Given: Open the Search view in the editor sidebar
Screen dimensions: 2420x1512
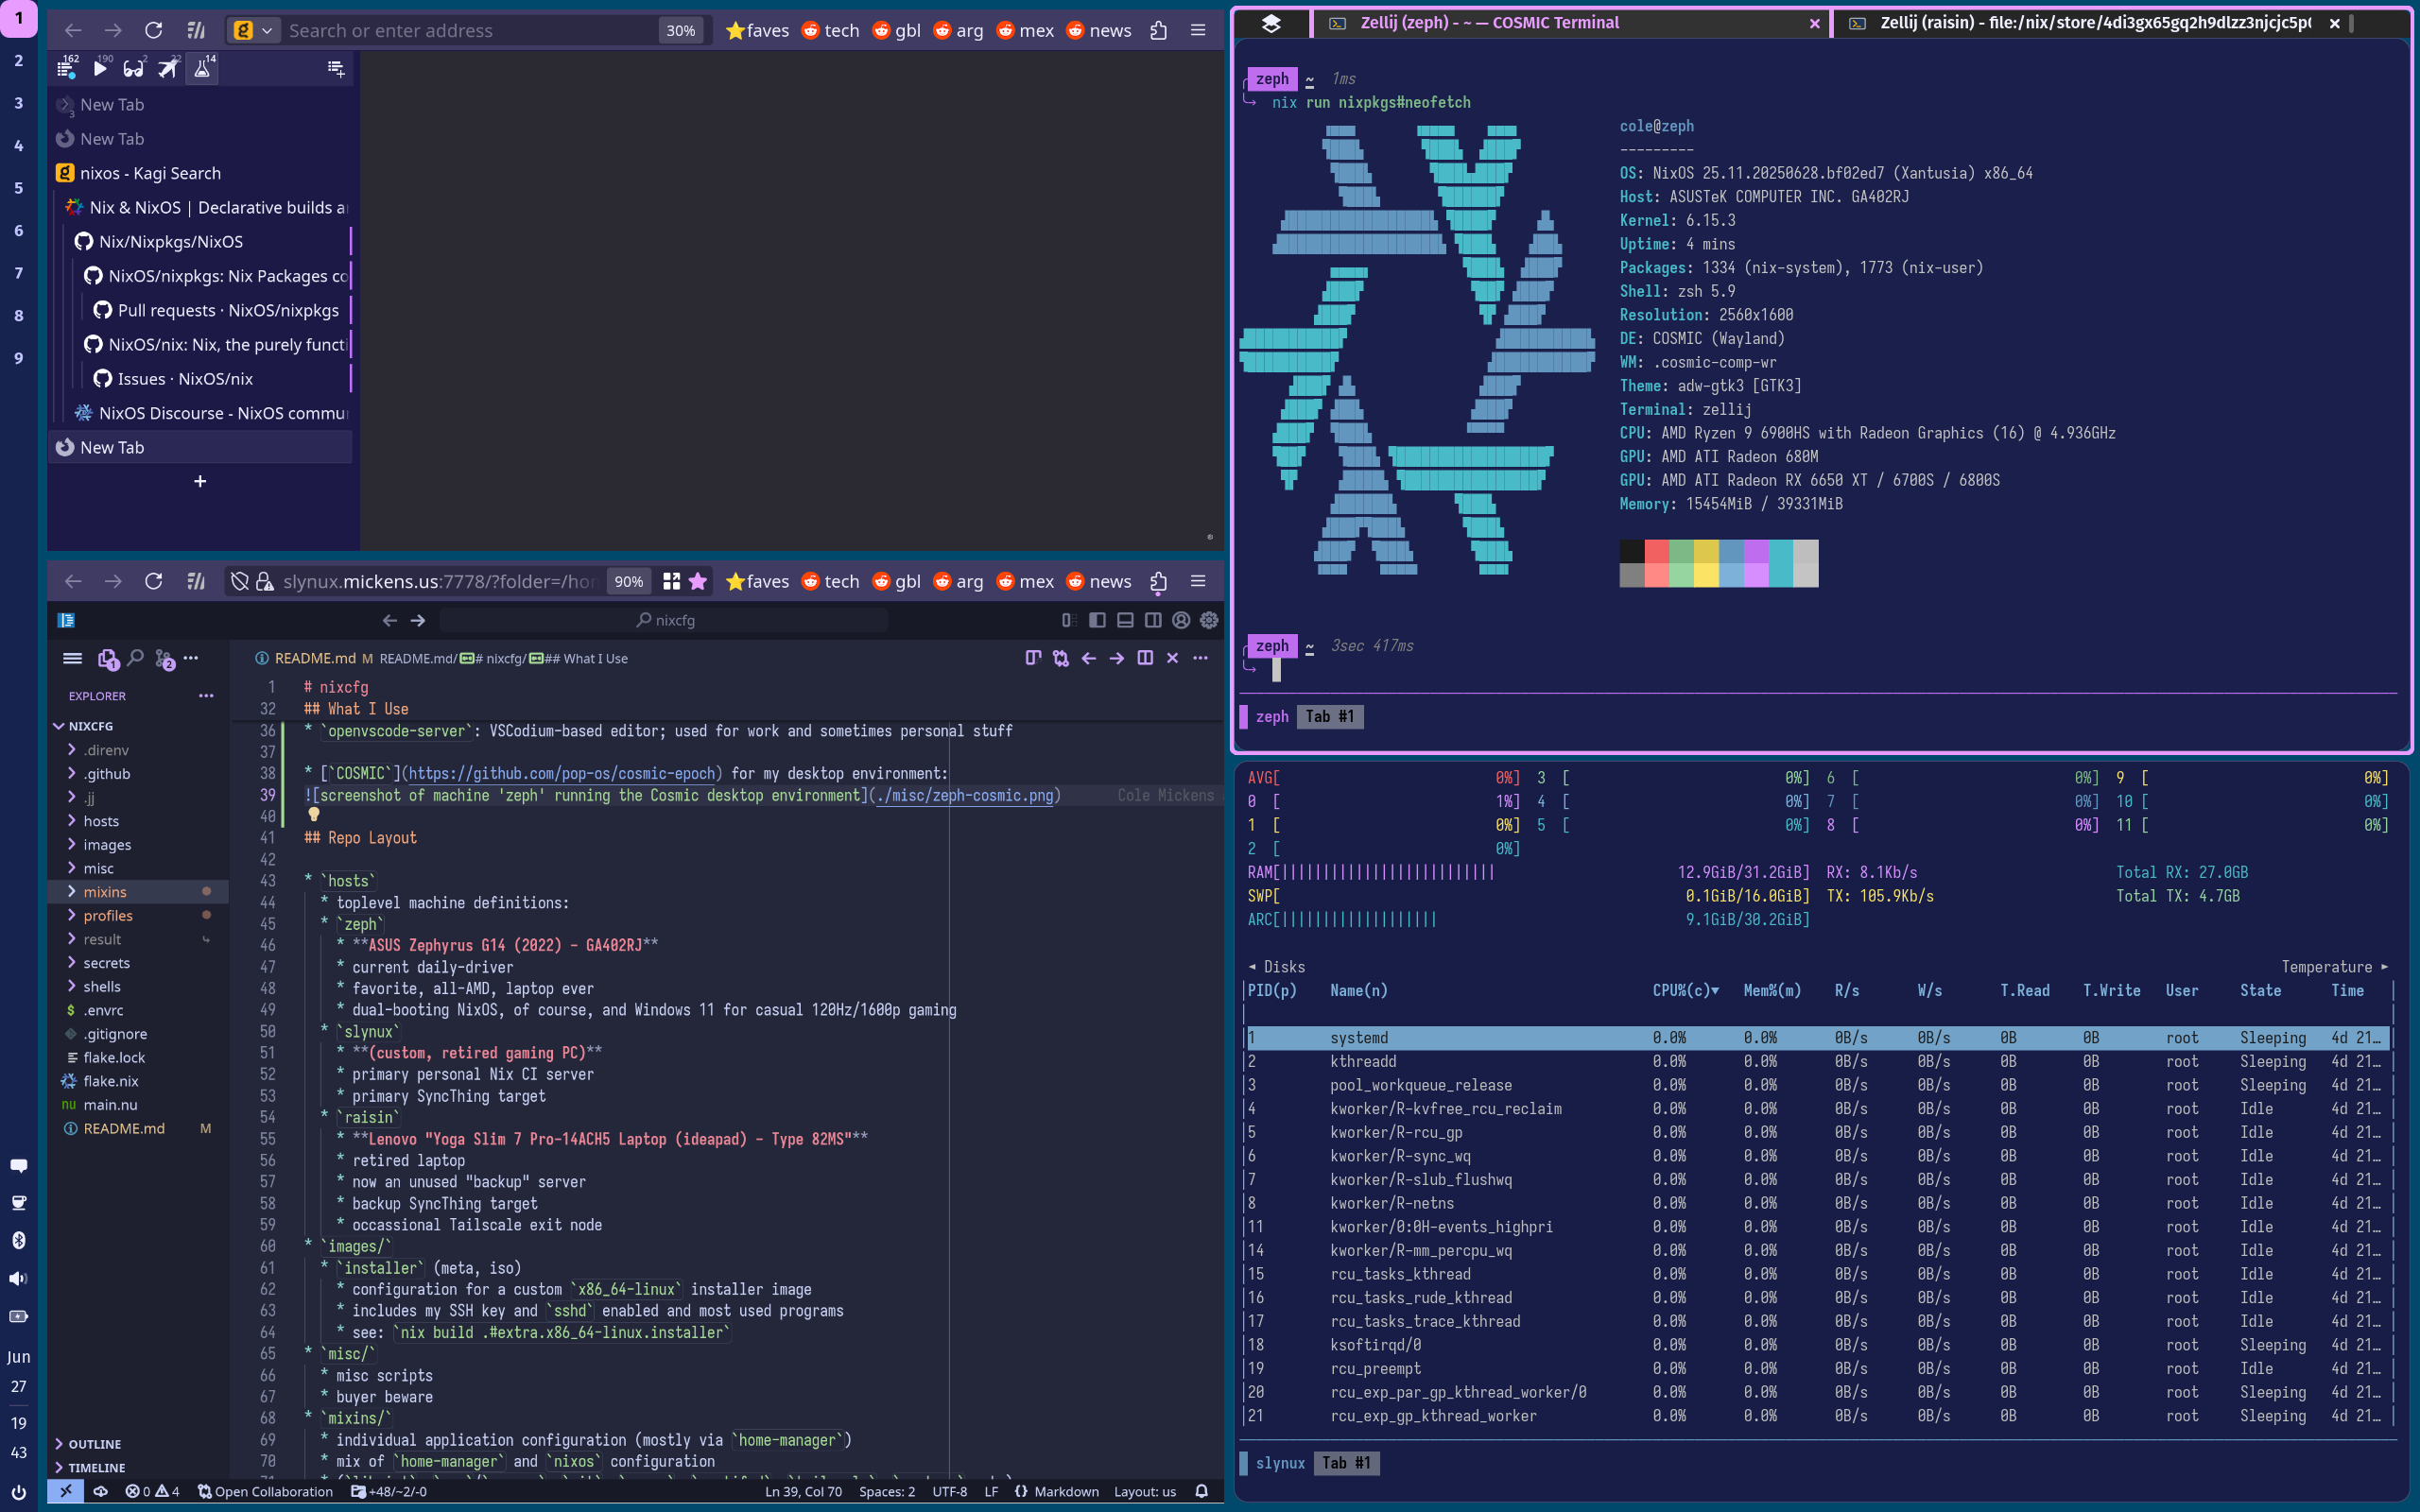Looking at the screenshot, I should [136, 659].
